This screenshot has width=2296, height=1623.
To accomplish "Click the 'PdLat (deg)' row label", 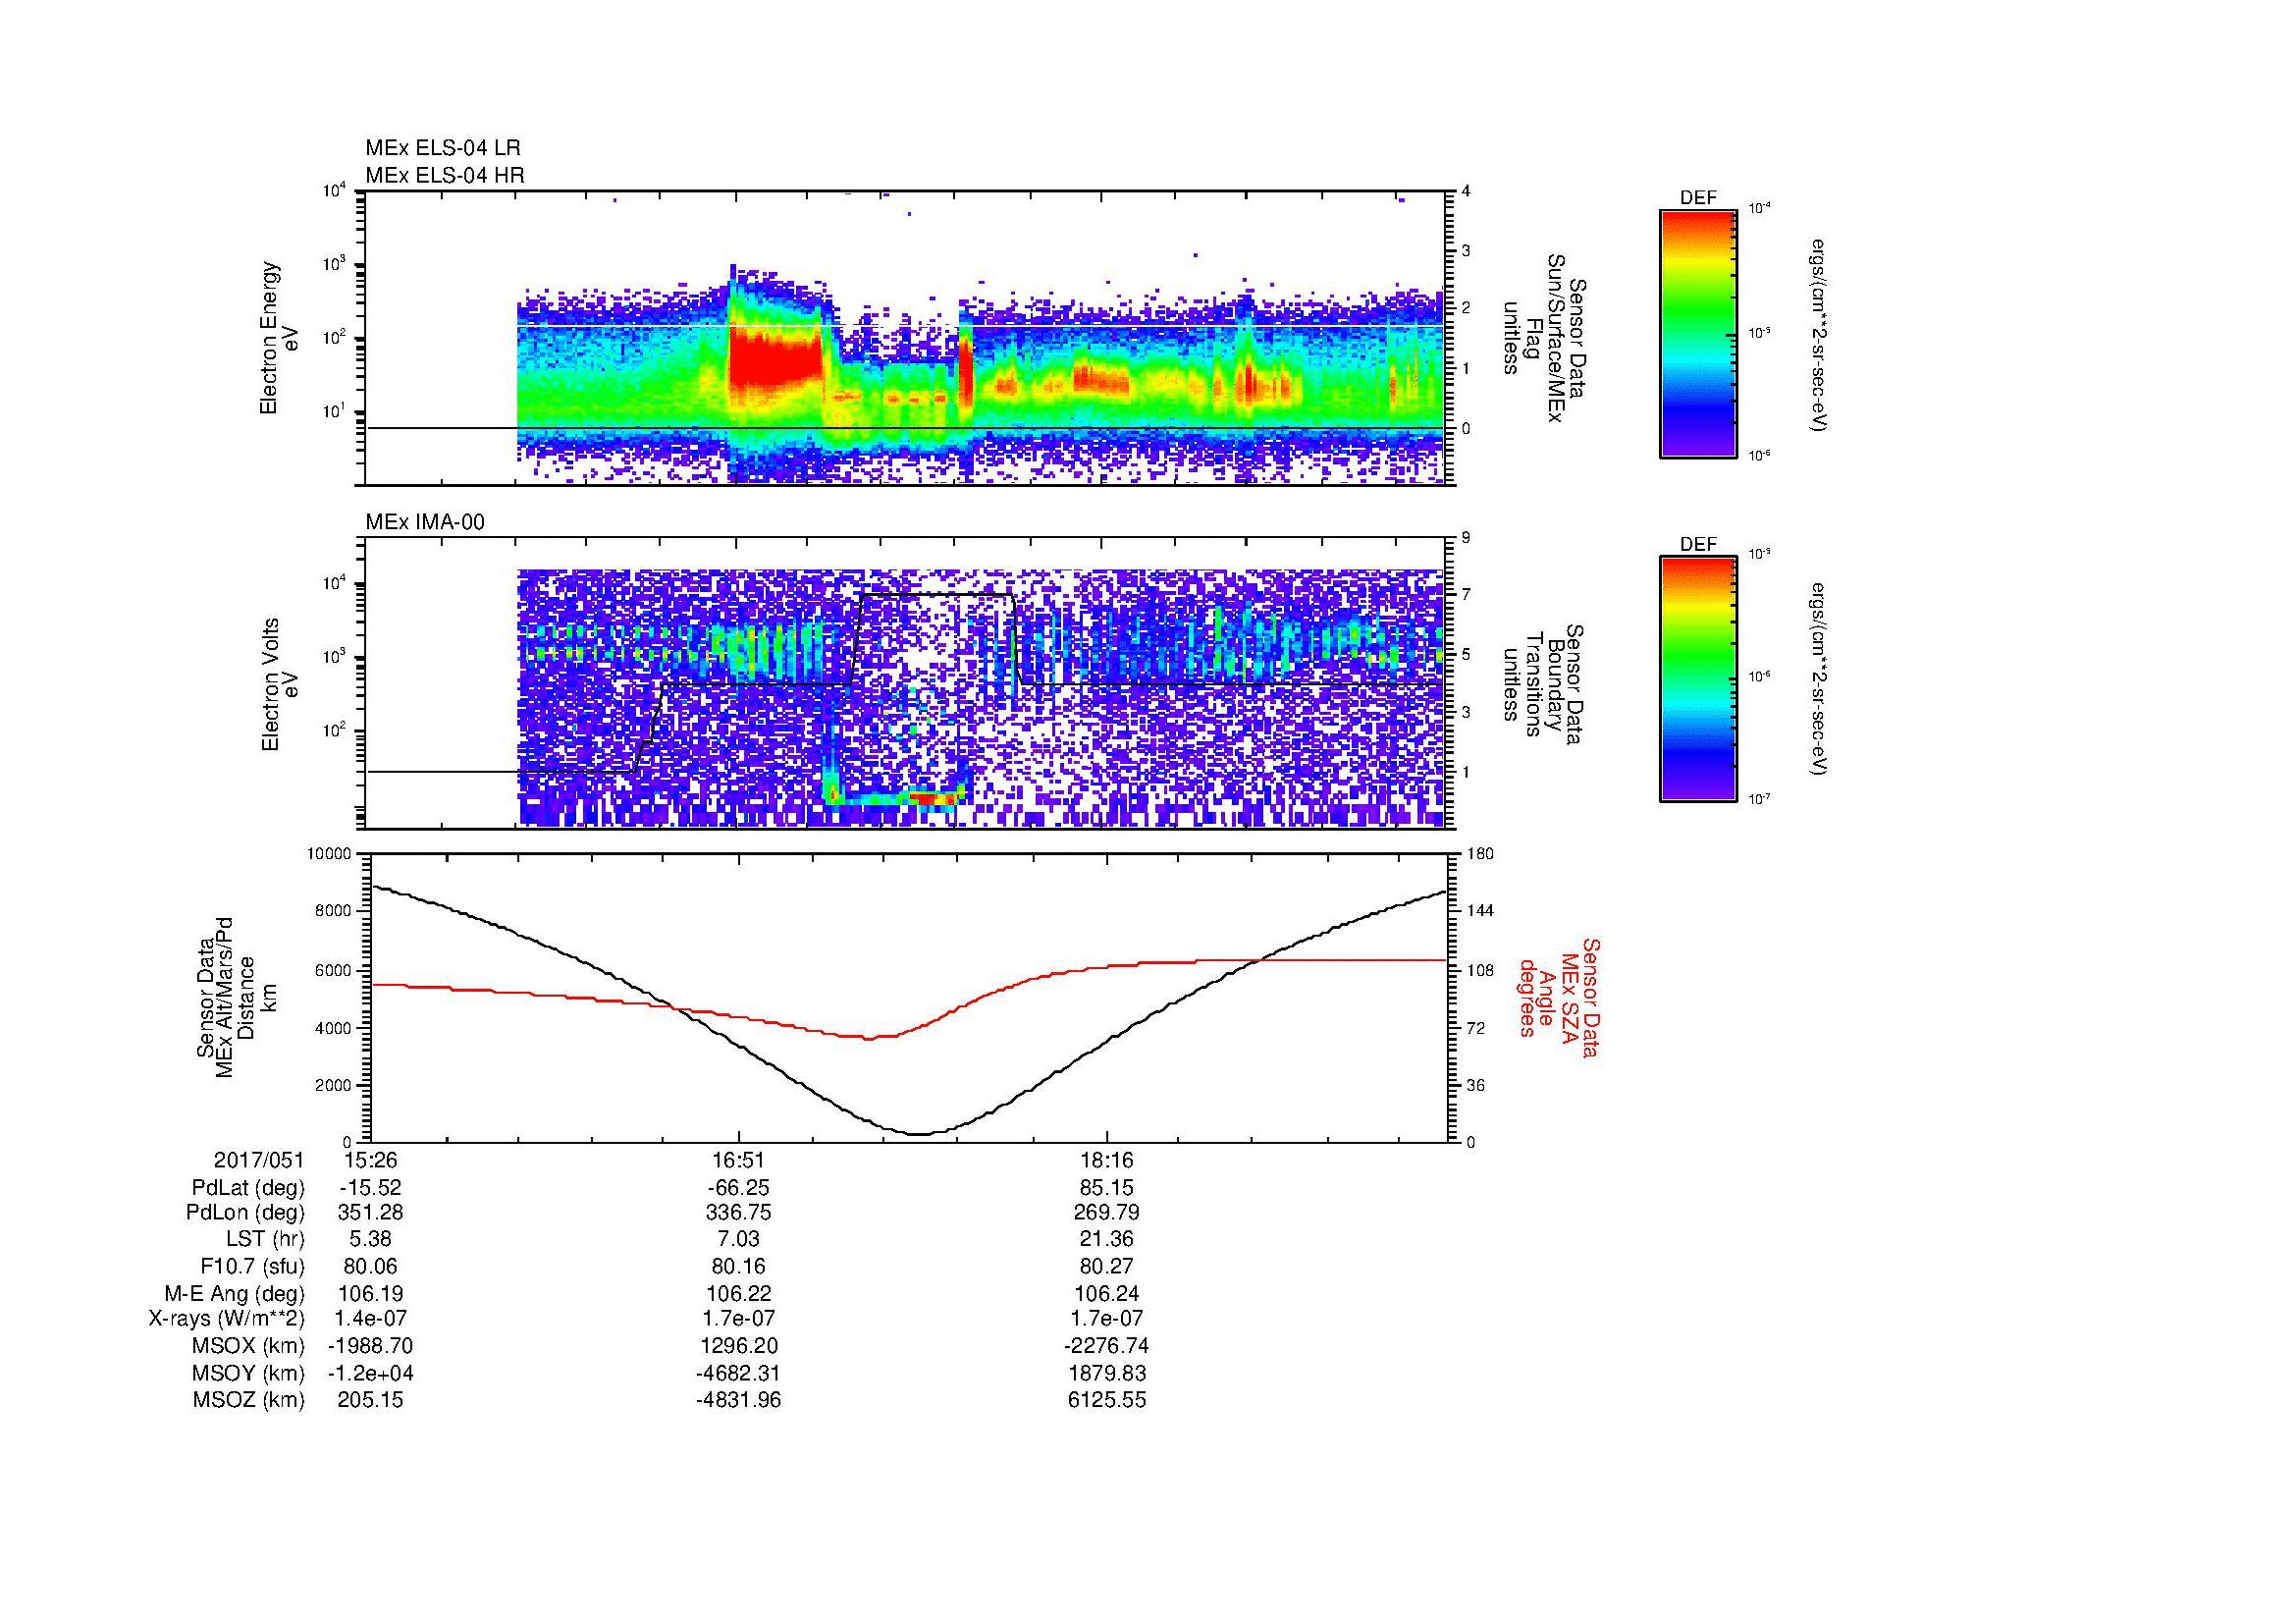I will click(248, 1188).
